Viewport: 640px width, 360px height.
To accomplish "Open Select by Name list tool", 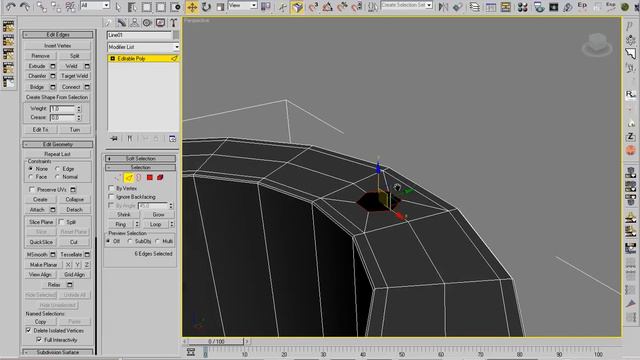I will (132, 7).
